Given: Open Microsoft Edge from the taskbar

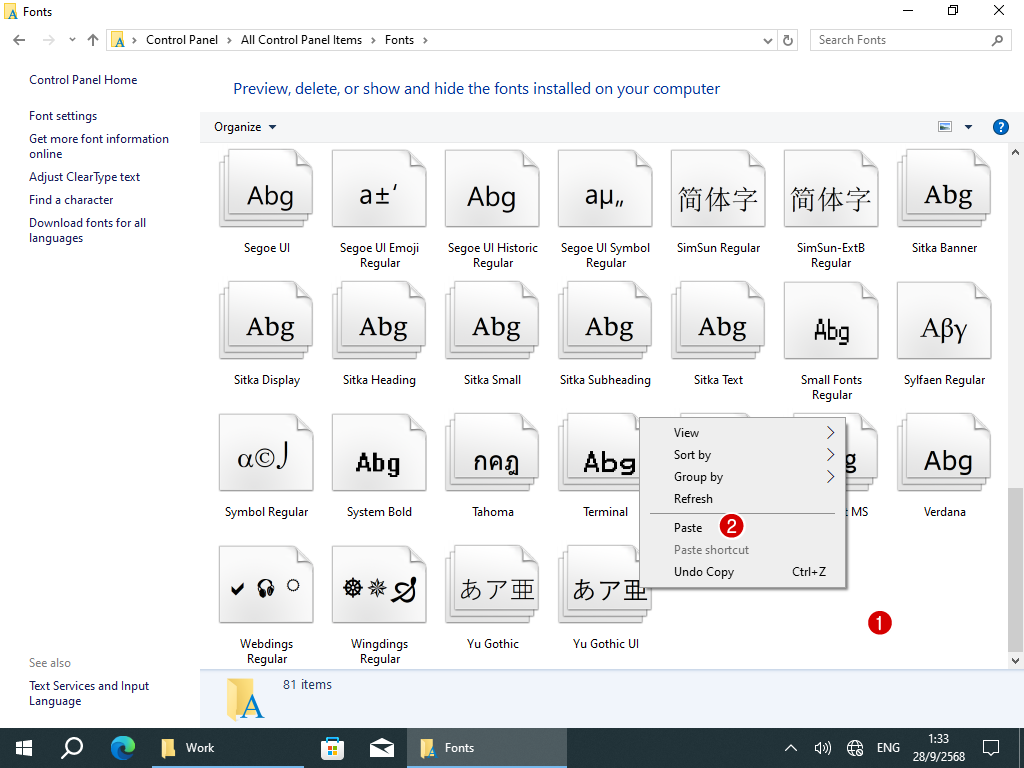Looking at the screenshot, I should tap(123, 748).
